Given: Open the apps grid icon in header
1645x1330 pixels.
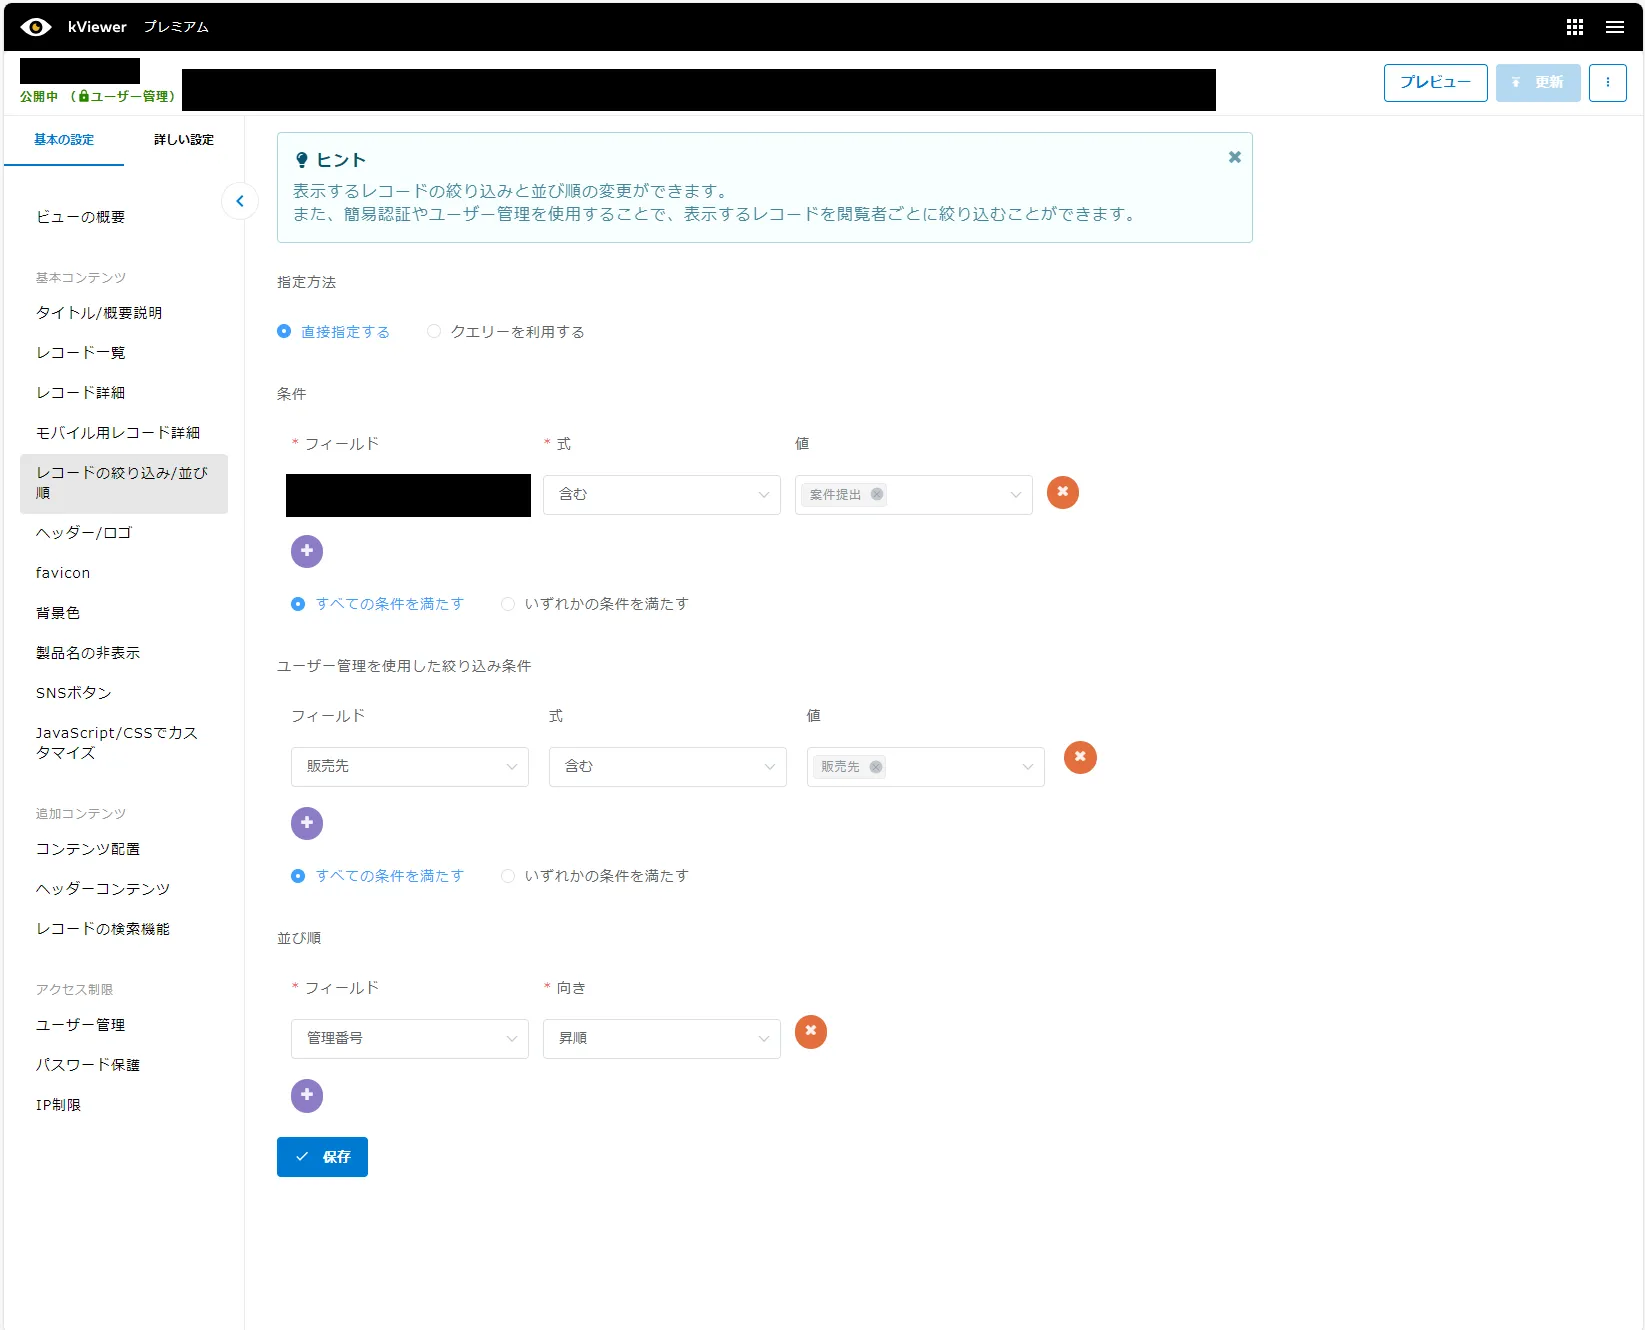Looking at the screenshot, I should (x=1574, y=27).
